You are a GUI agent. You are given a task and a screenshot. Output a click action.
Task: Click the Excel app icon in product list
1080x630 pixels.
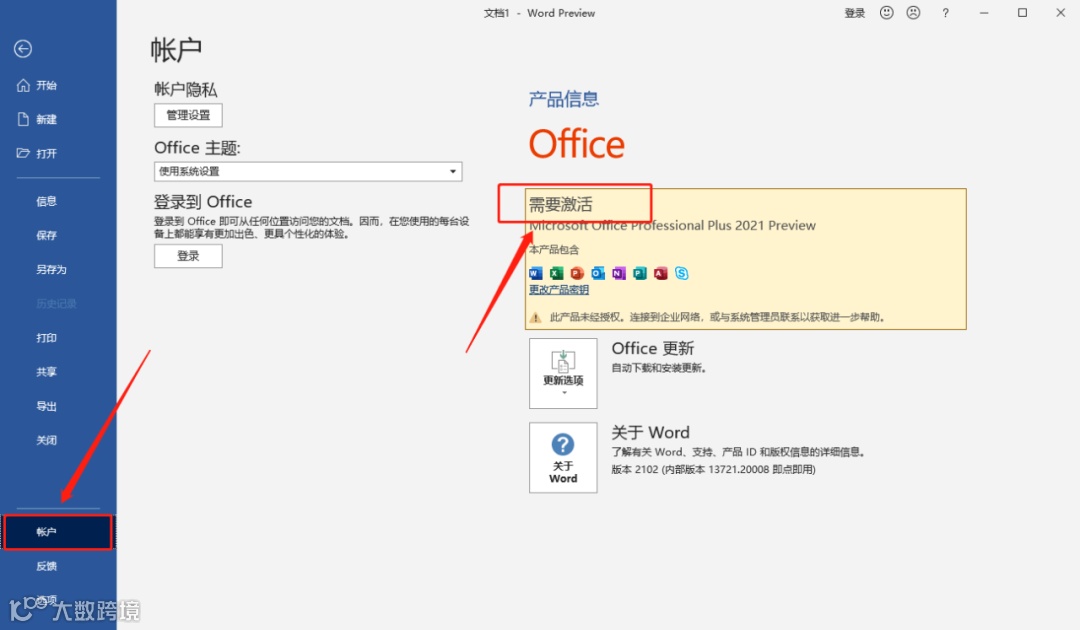(x=557, y=273)
